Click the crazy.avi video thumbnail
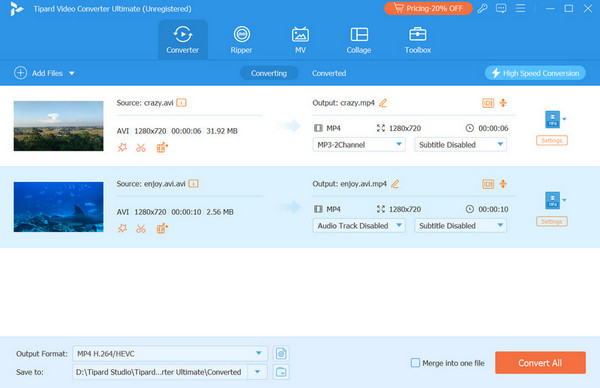The width and height of the screenshot is (600, 388). click(59, 126)
